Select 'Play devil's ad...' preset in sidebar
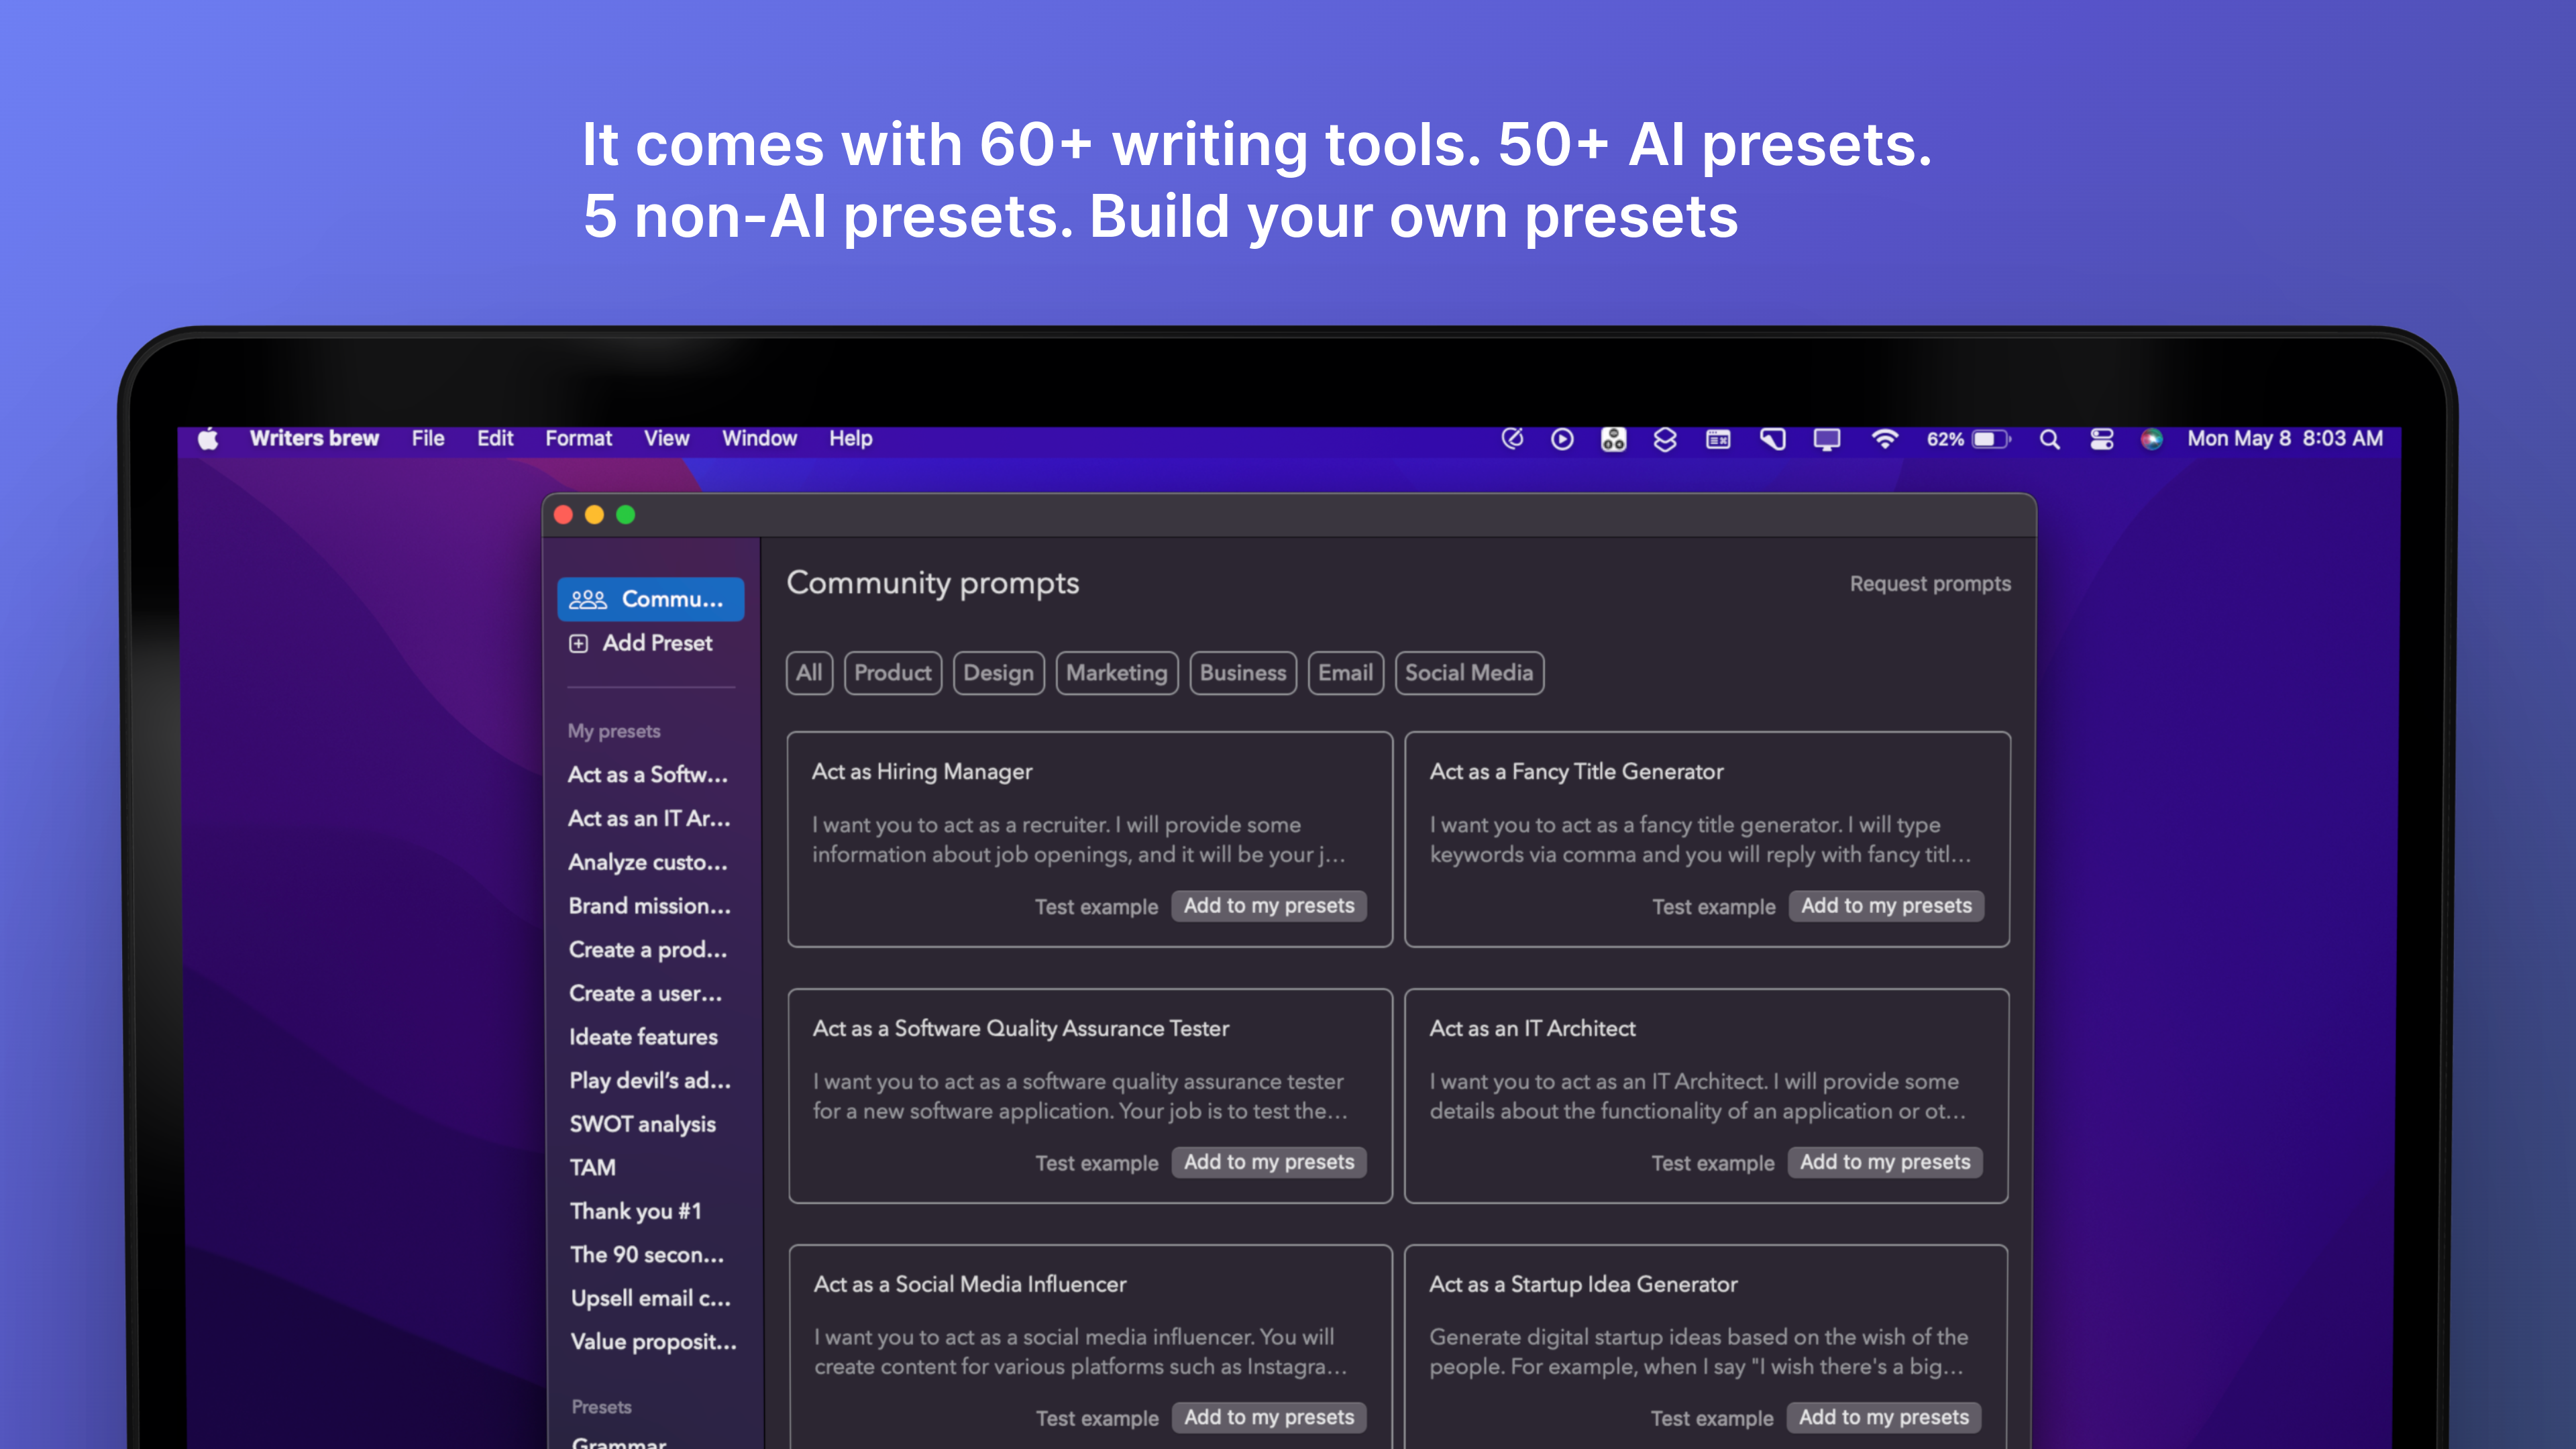Image resolution: width=2576 pixels, height=1449 pixels. (x=650, y=1080)
